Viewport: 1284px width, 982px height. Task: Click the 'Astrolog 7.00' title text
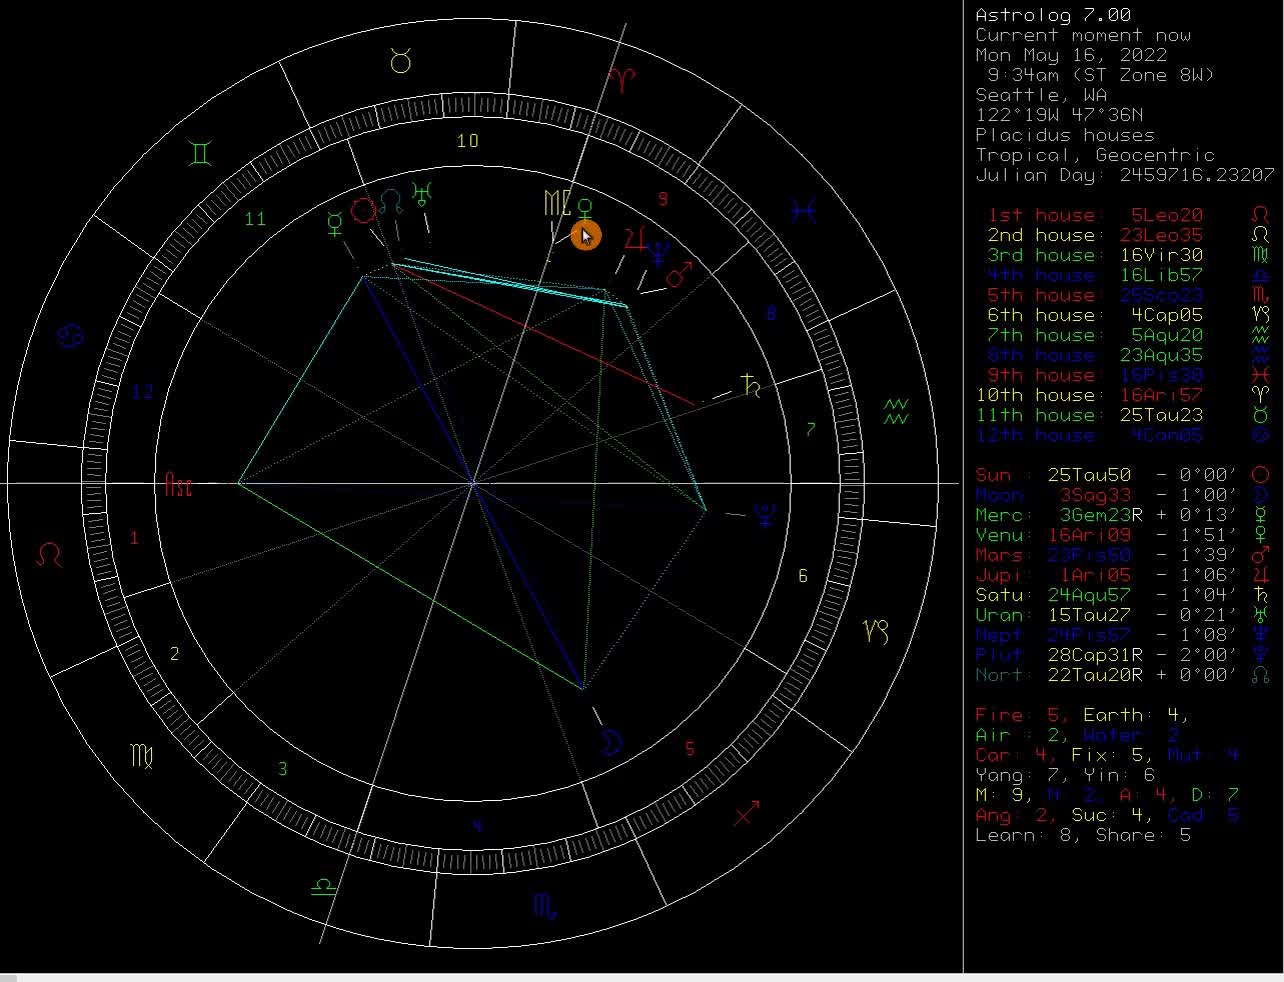point(1053,15)
